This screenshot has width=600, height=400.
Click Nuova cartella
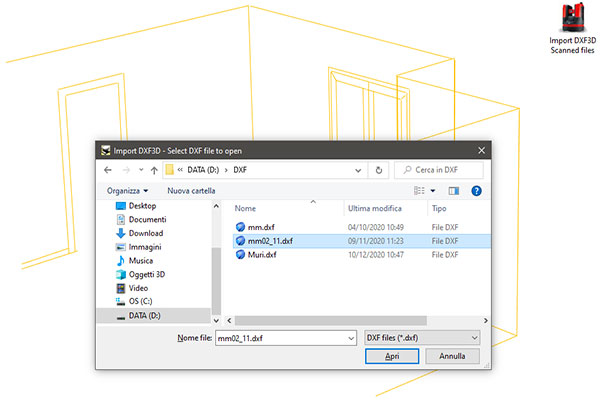coord(191,191)
